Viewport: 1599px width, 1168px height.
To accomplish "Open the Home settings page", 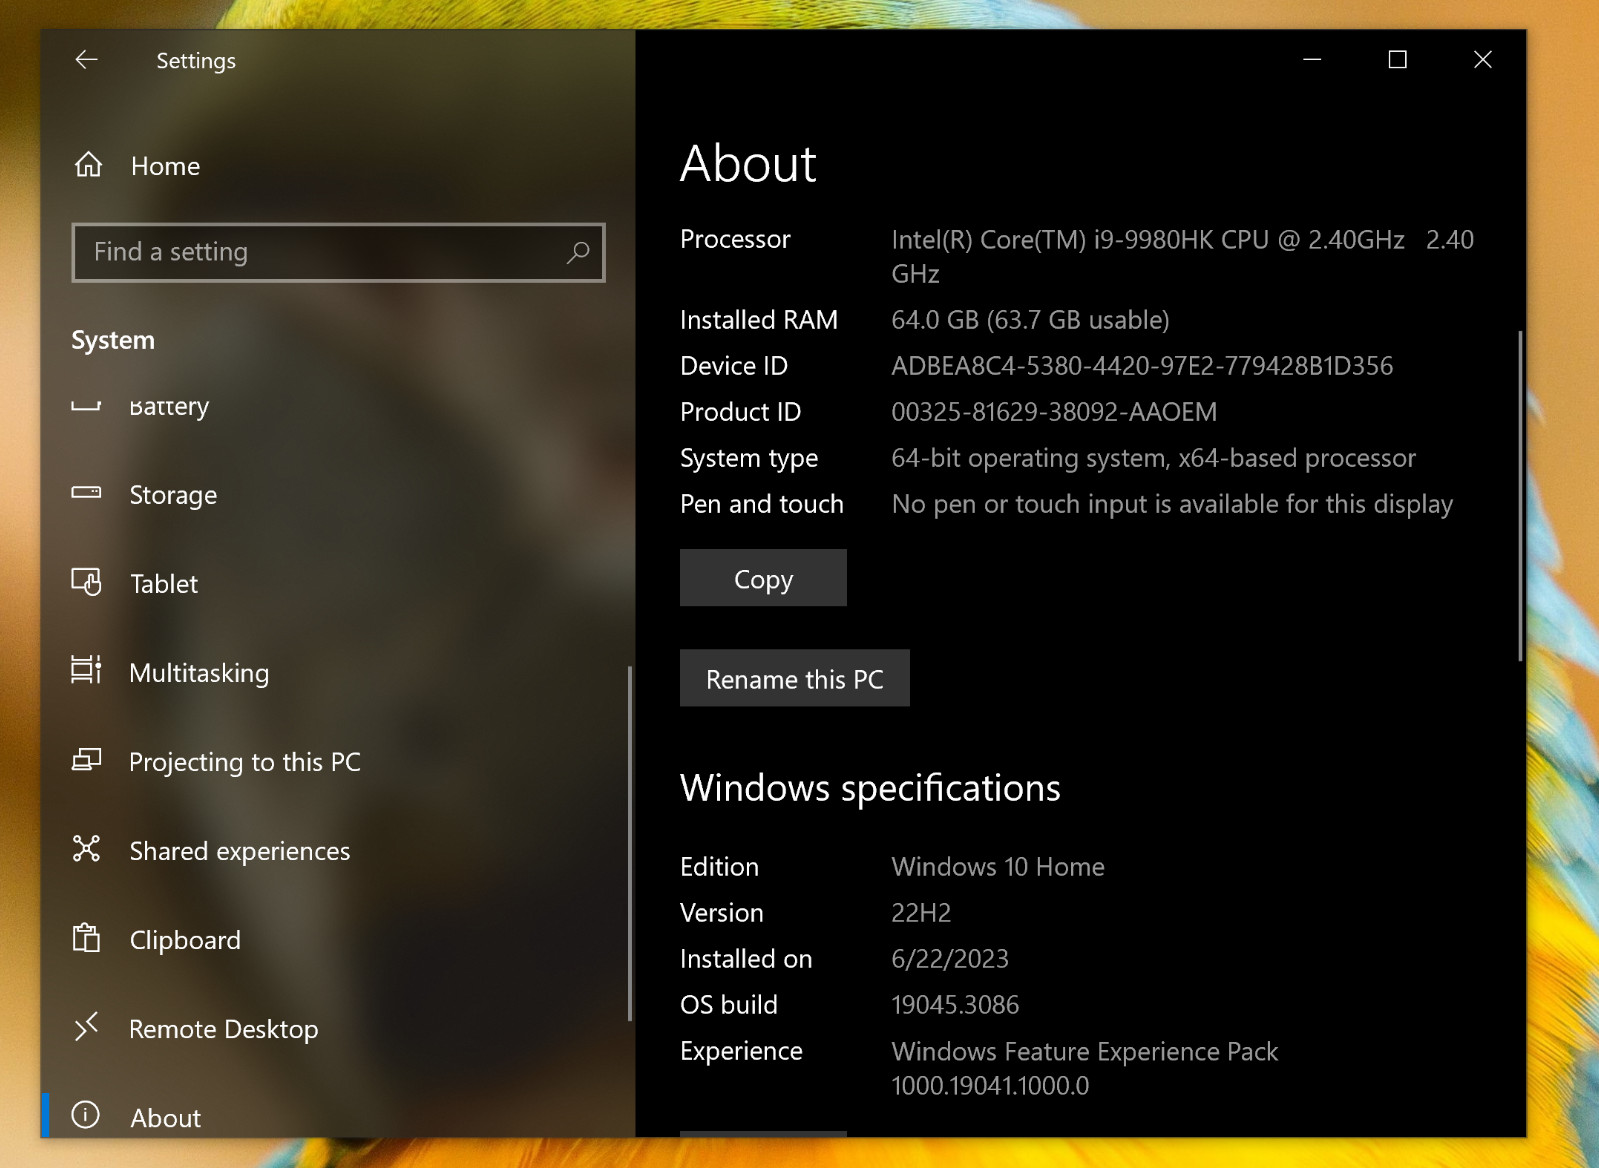I will (x=338, y=165).
